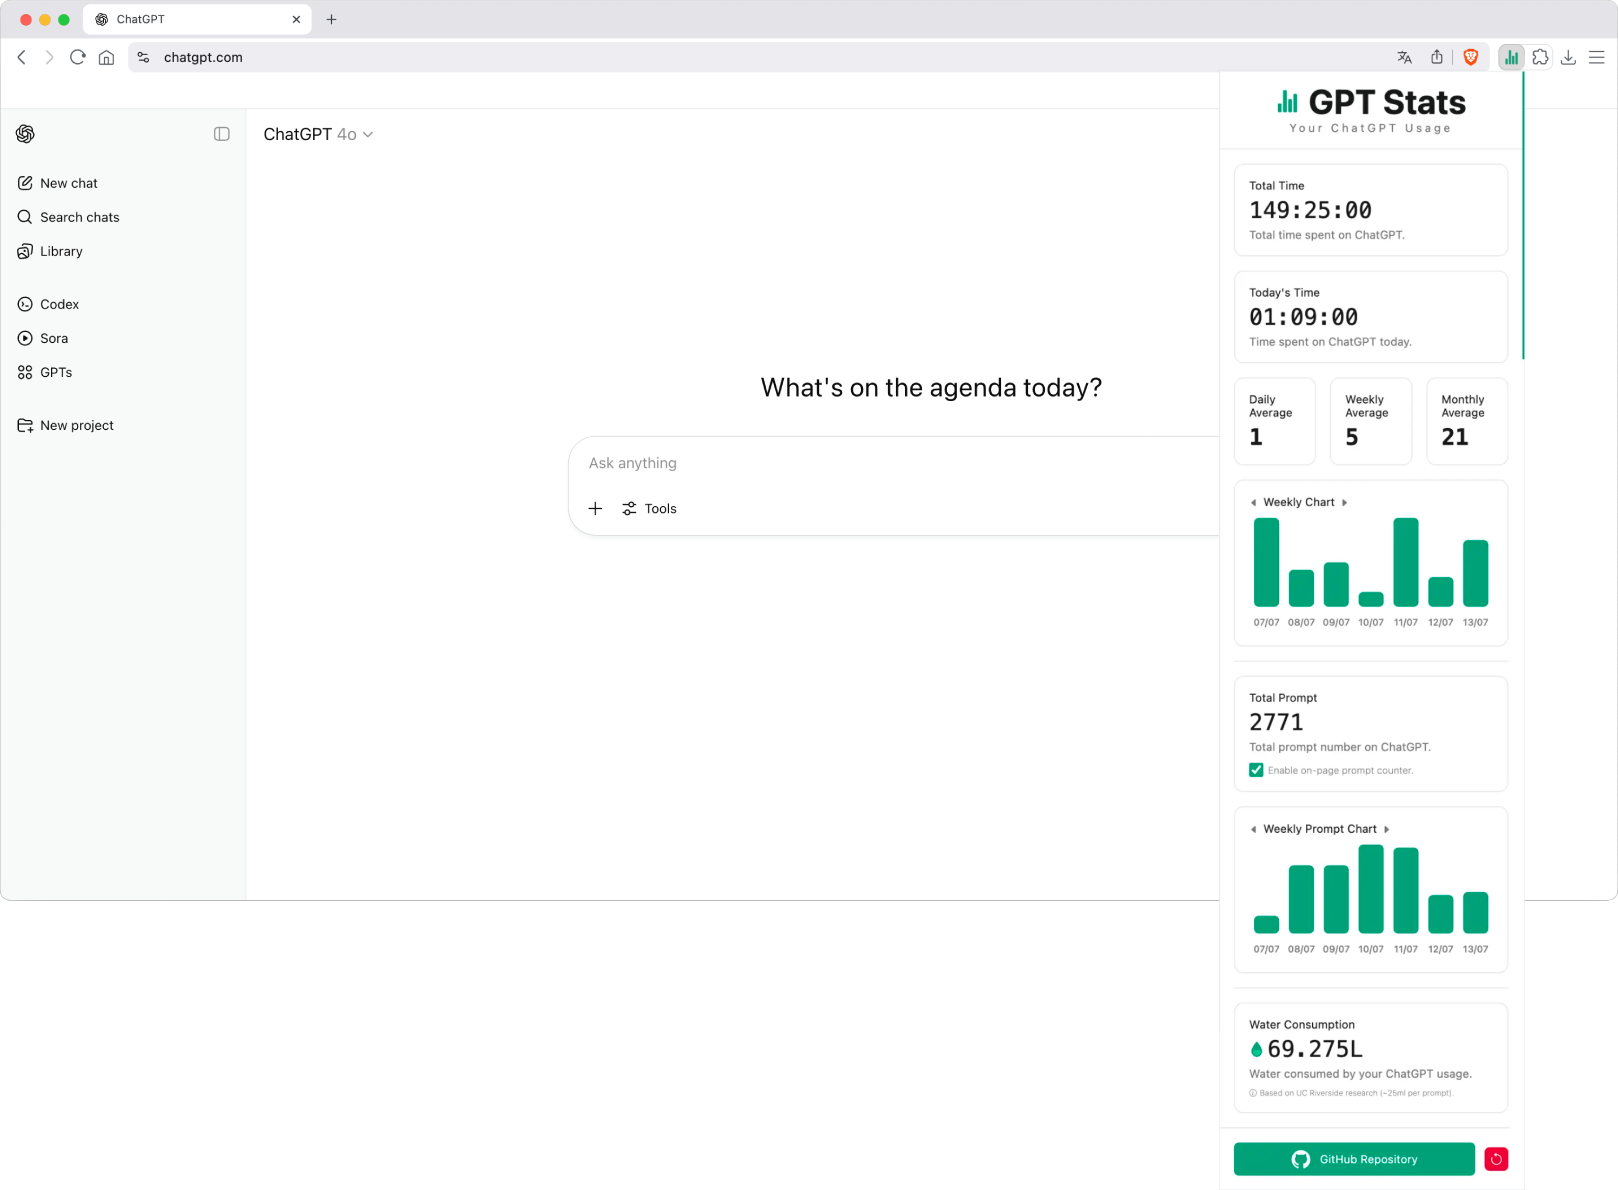The image size is (1618, 1190).
Task: Click the plus icon to attach files
Action: tap(595, 508)
